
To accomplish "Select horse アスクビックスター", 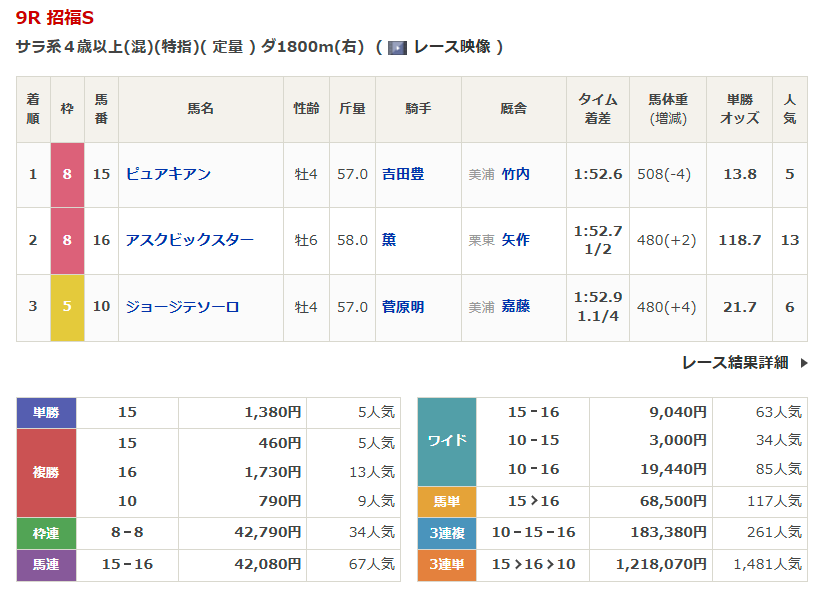I will click(x=189, y=240).
